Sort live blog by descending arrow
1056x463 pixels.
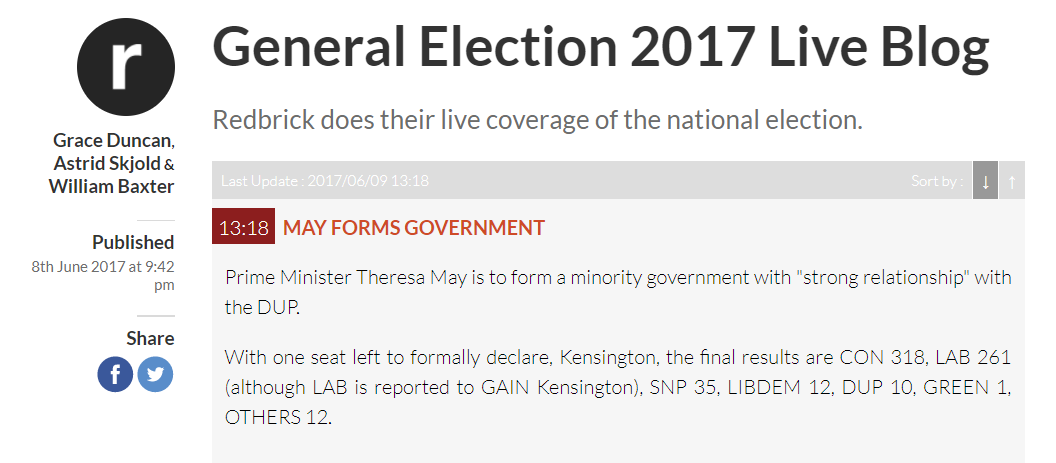pyautogui.click(x=985, y=180)
